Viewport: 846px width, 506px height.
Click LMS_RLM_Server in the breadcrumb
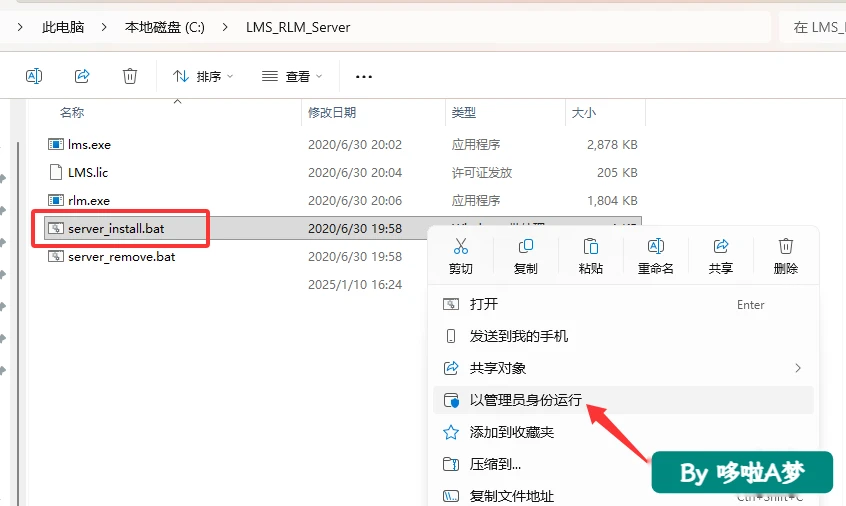tap(298, 27)
